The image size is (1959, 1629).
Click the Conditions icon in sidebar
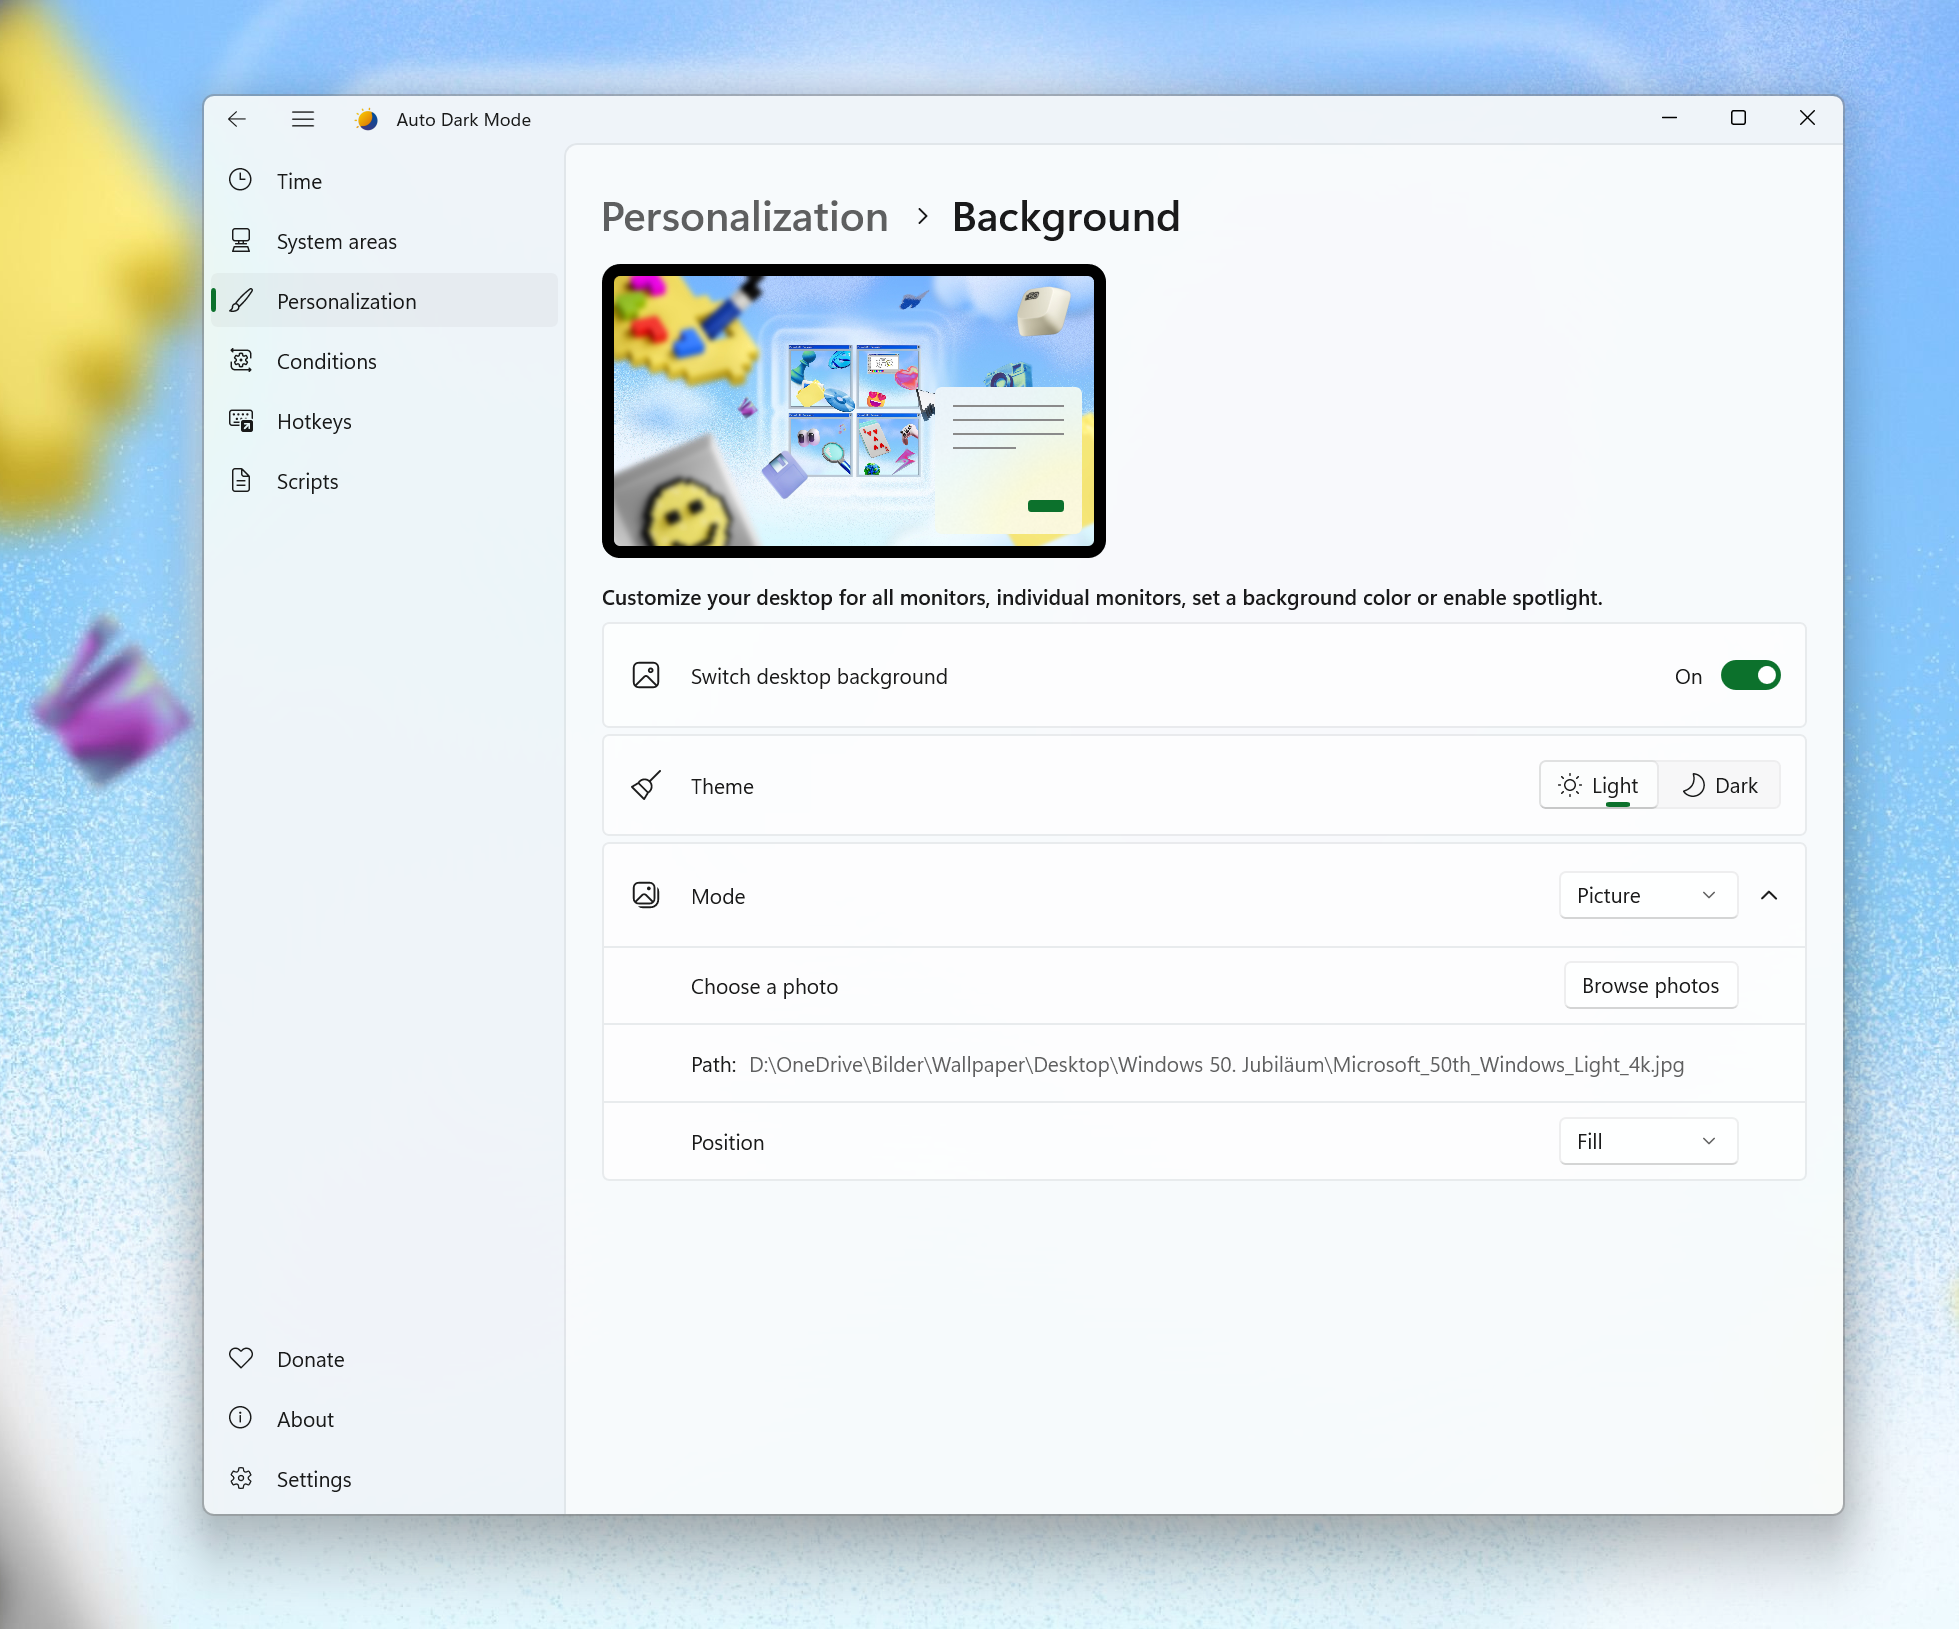[x=241, y=360]
